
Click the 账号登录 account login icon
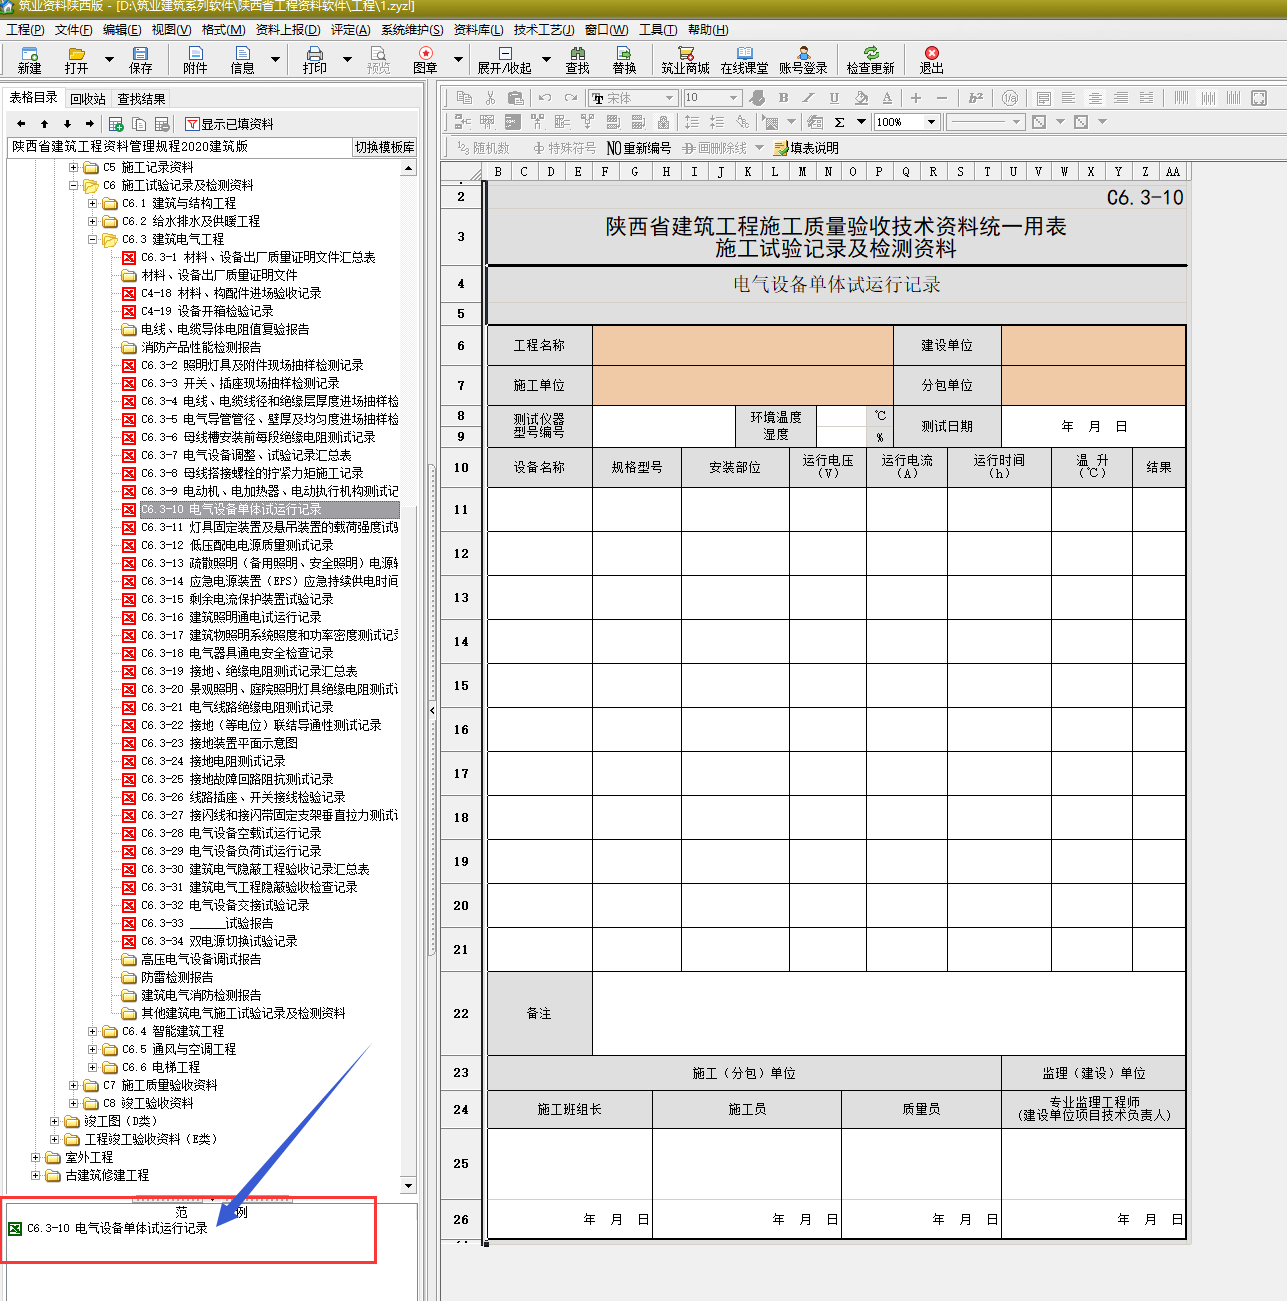[803, 59]
